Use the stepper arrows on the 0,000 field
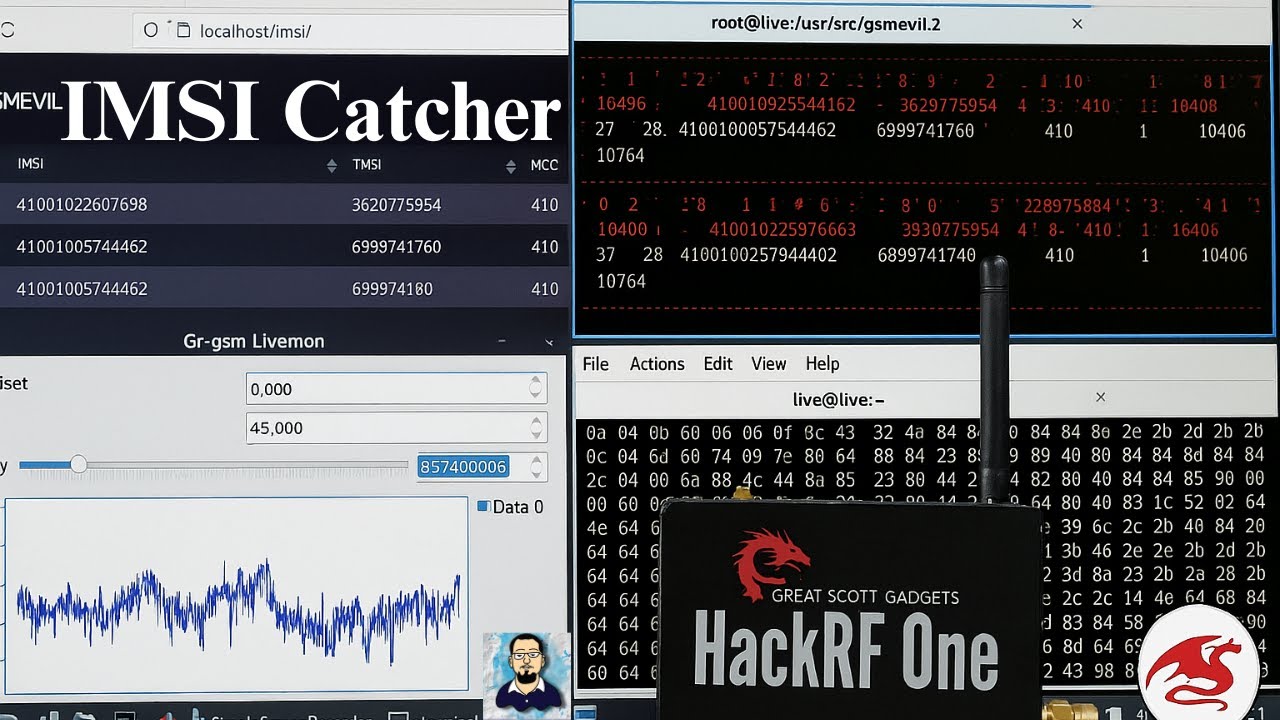 [x=536, y=389]
